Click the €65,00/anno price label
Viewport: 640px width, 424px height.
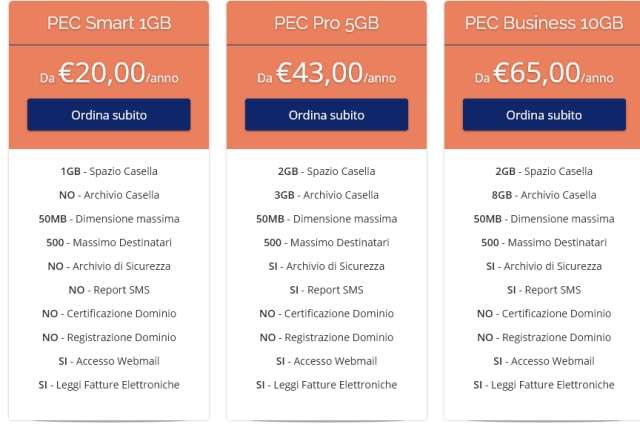[544, 73]
